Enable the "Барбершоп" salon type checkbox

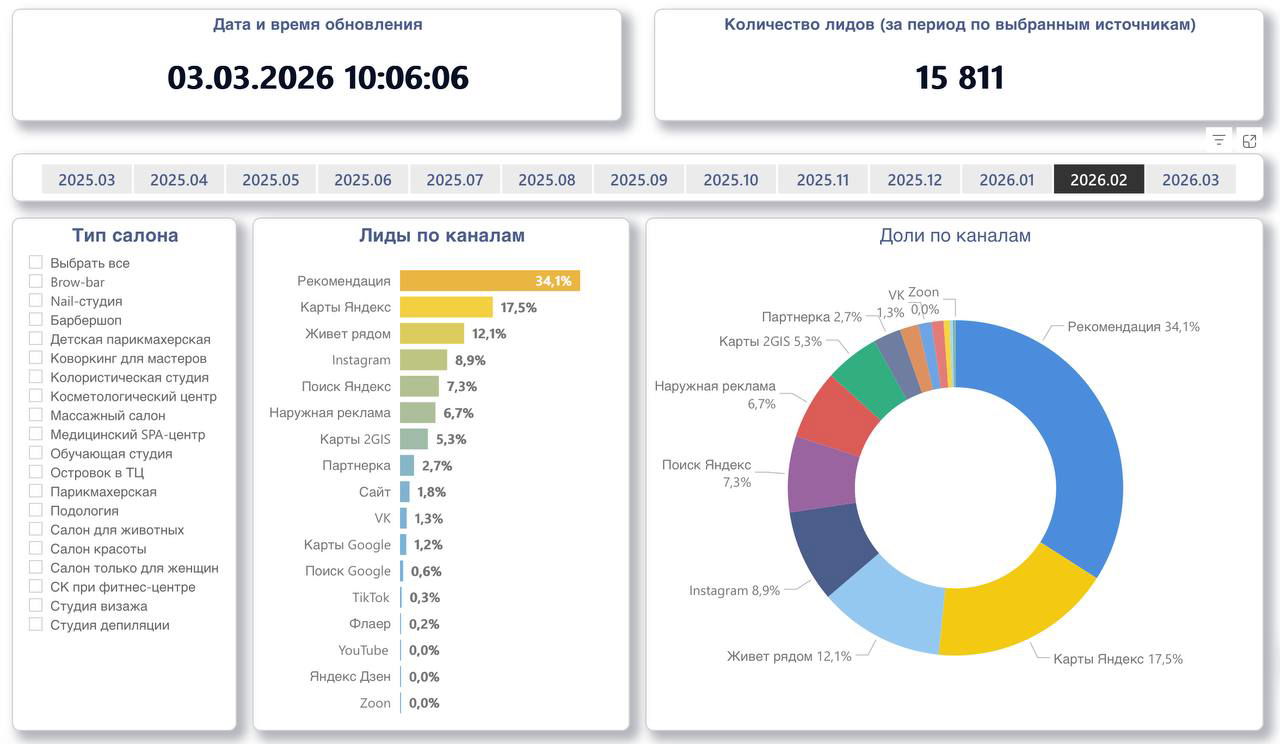click(x=35, y=319)
